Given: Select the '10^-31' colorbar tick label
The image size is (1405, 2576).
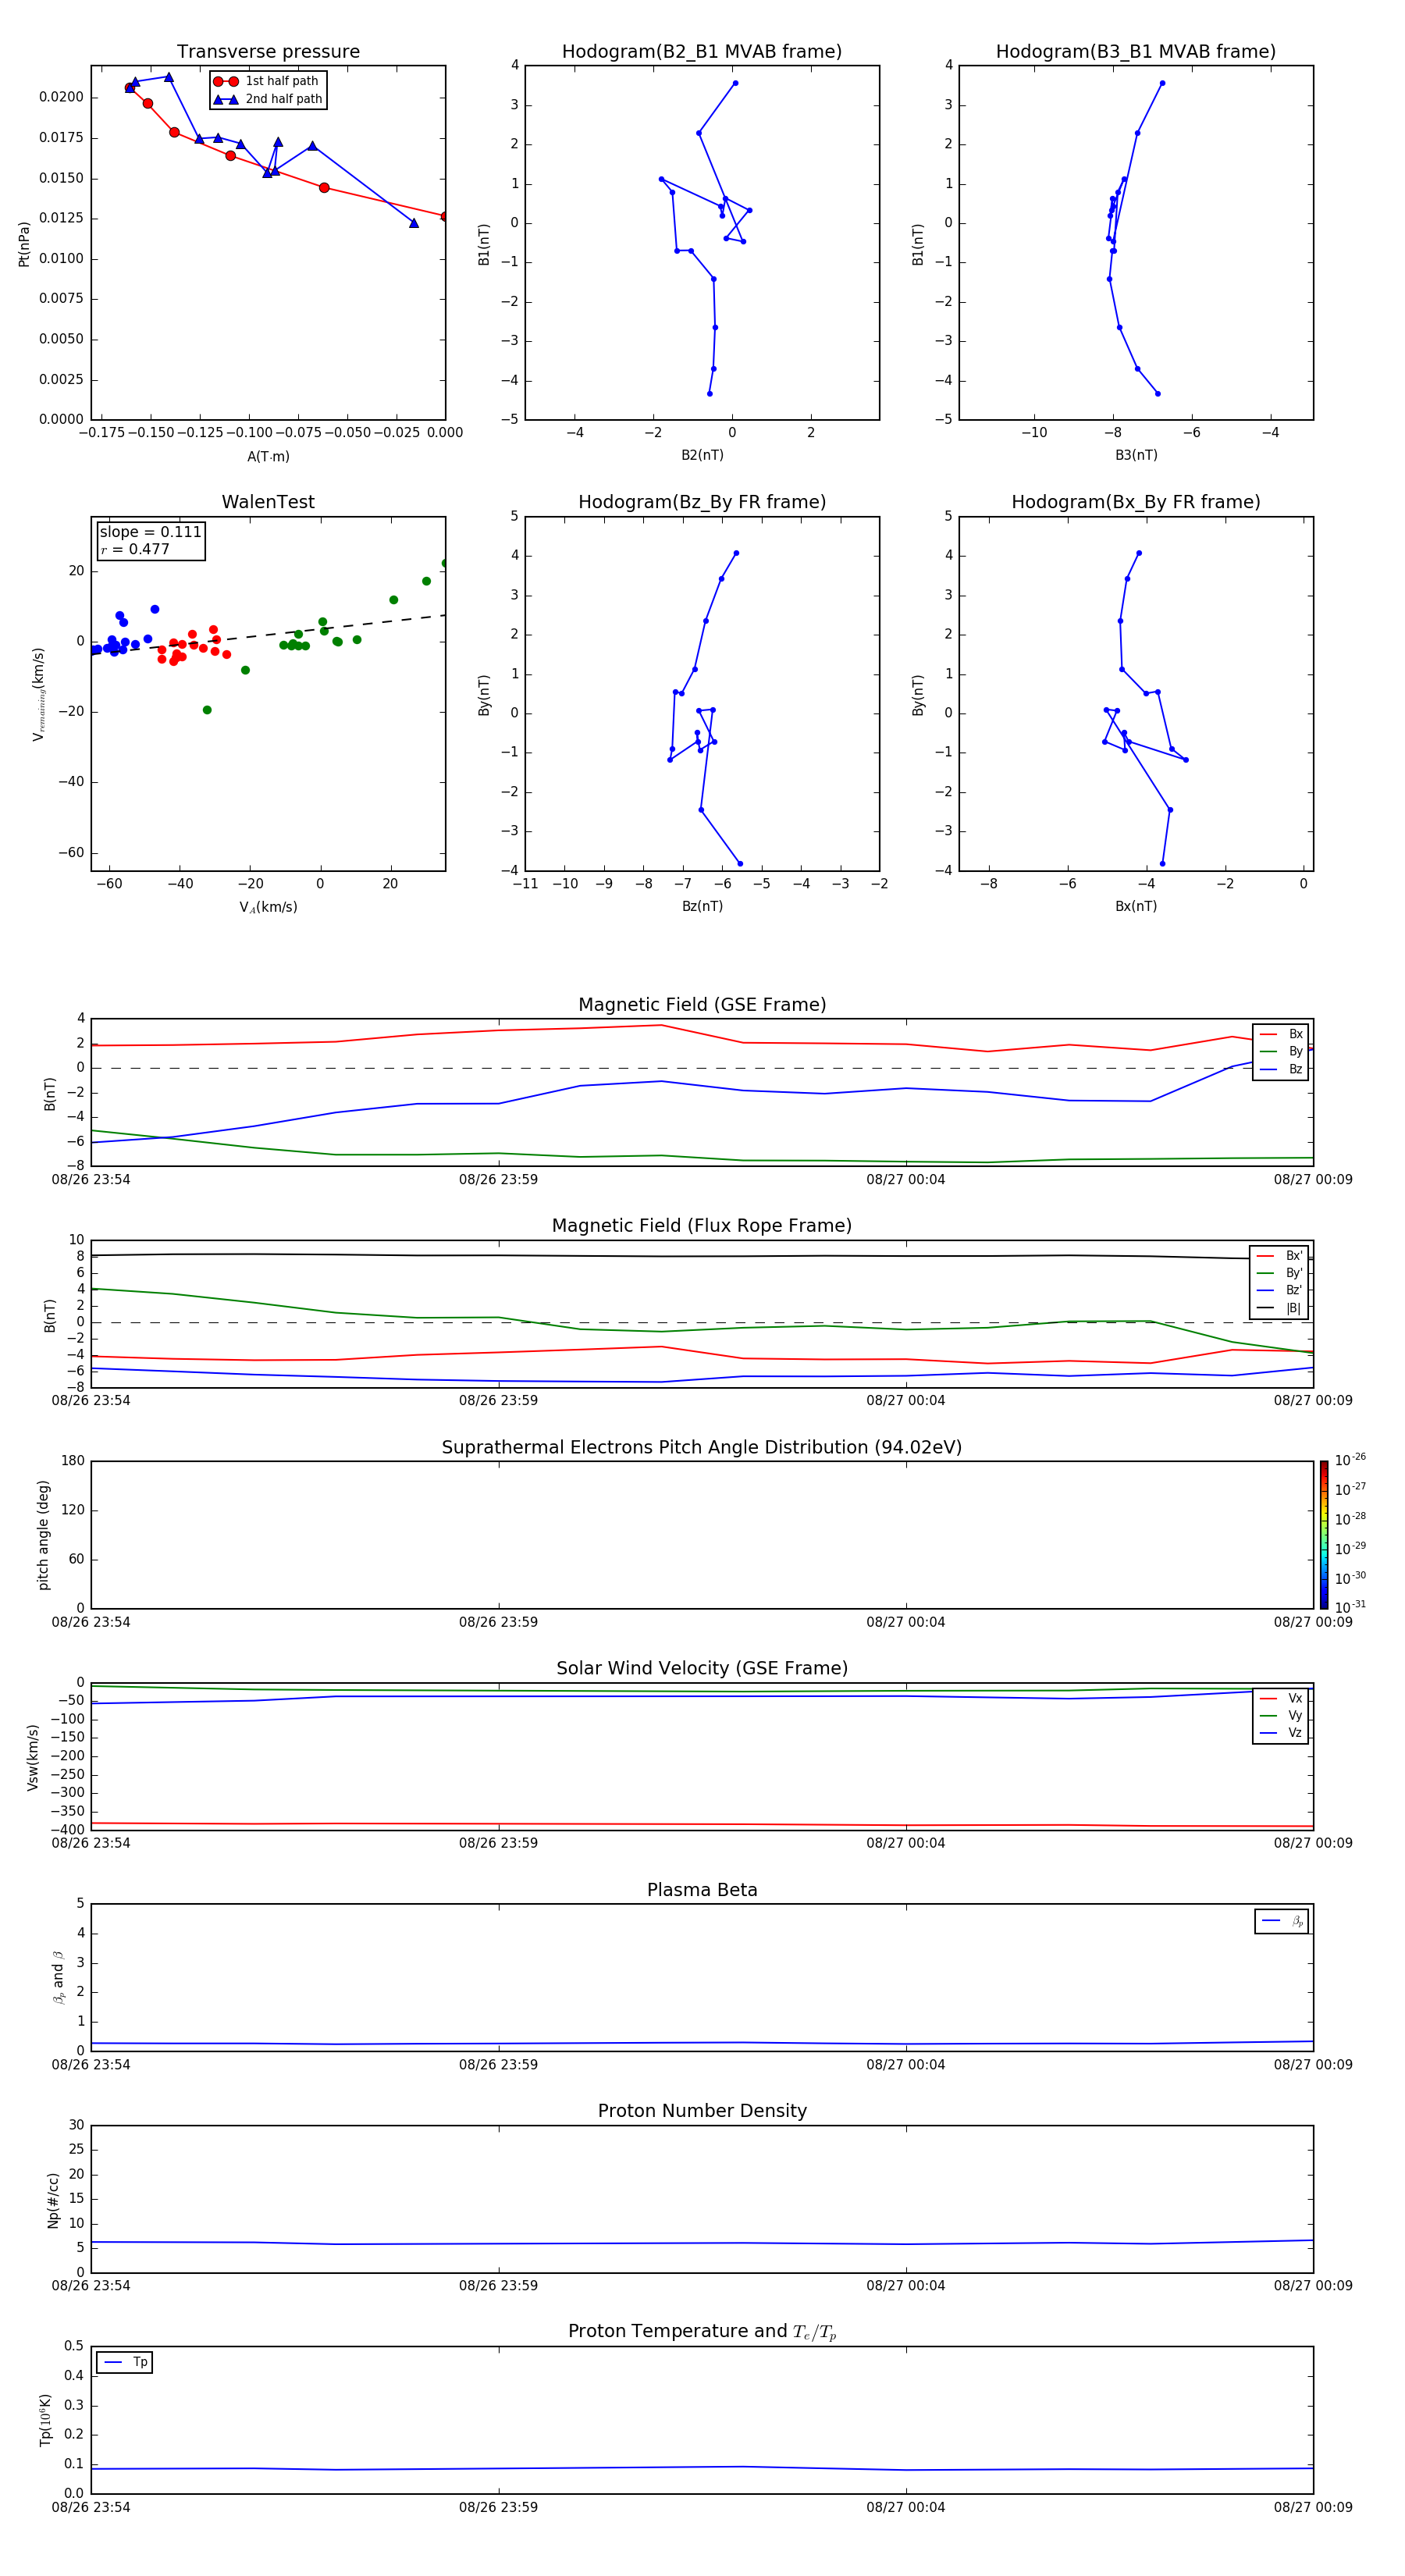Looking at the screenshot, I should pos(1350,1607).
